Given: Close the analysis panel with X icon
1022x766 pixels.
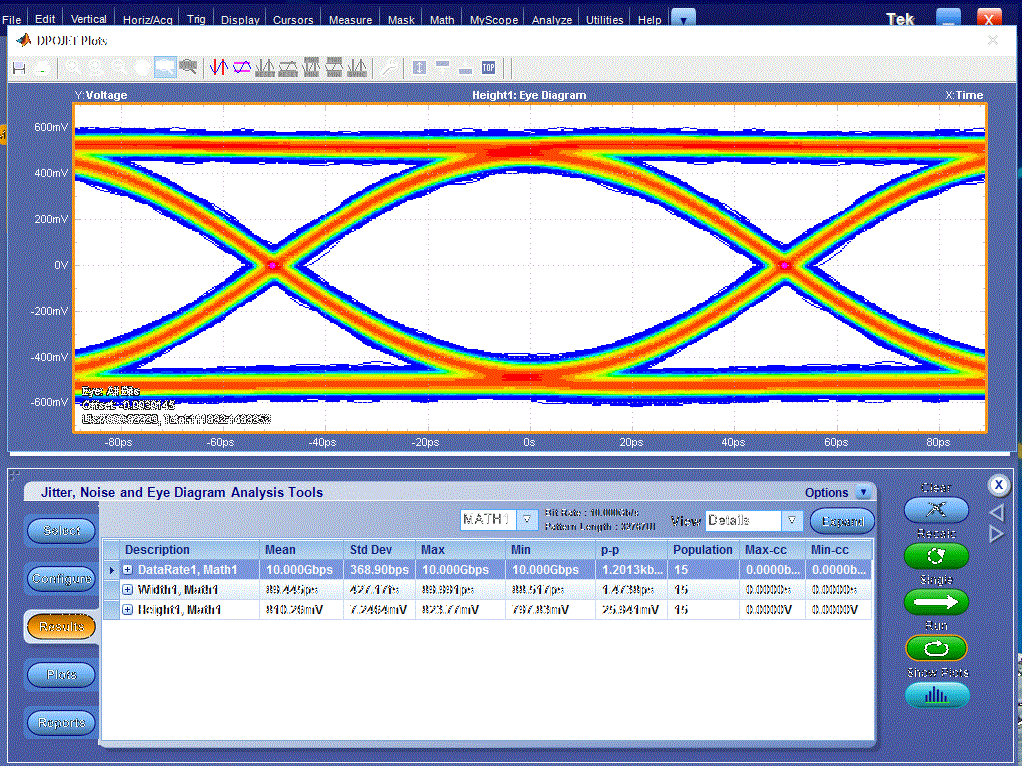Looking at the screenshot, I should click(999, 485).
